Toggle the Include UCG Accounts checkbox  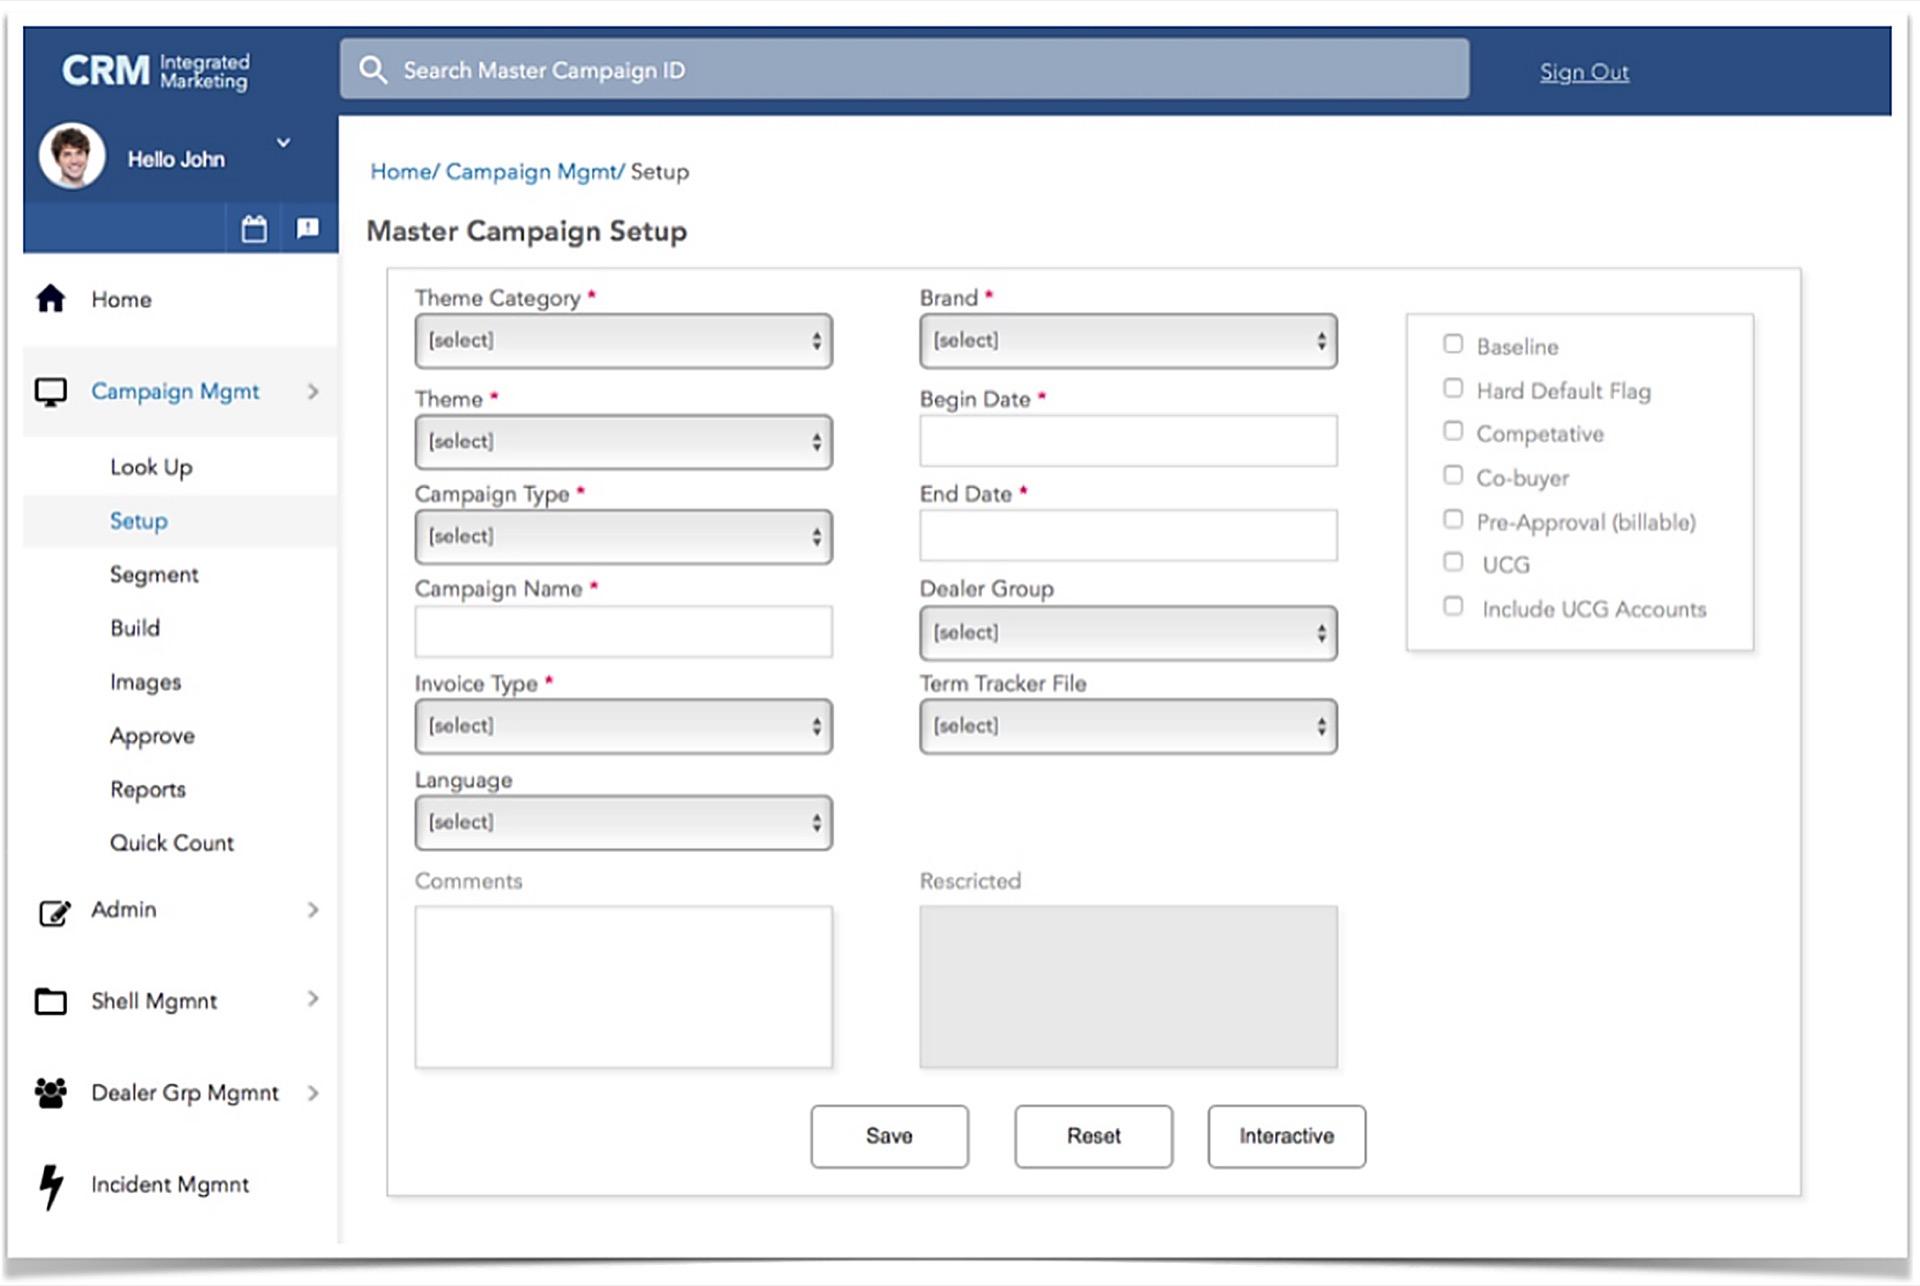coord(1452,606)
